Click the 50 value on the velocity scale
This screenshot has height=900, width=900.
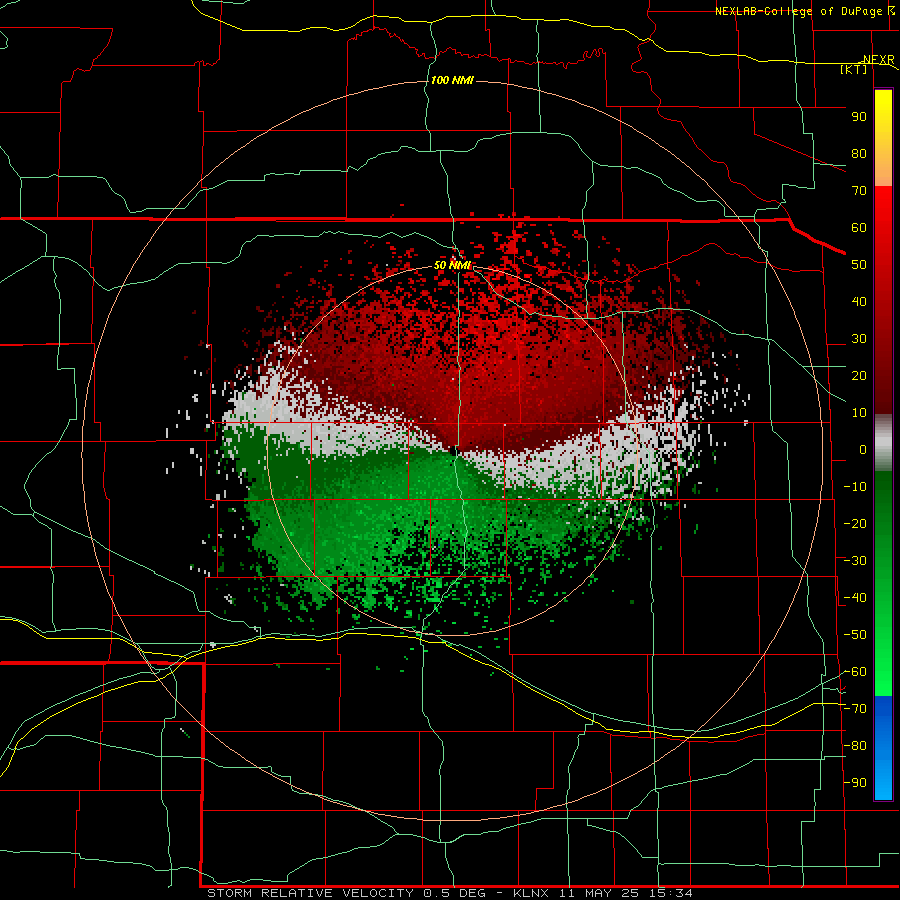[859, 265]
